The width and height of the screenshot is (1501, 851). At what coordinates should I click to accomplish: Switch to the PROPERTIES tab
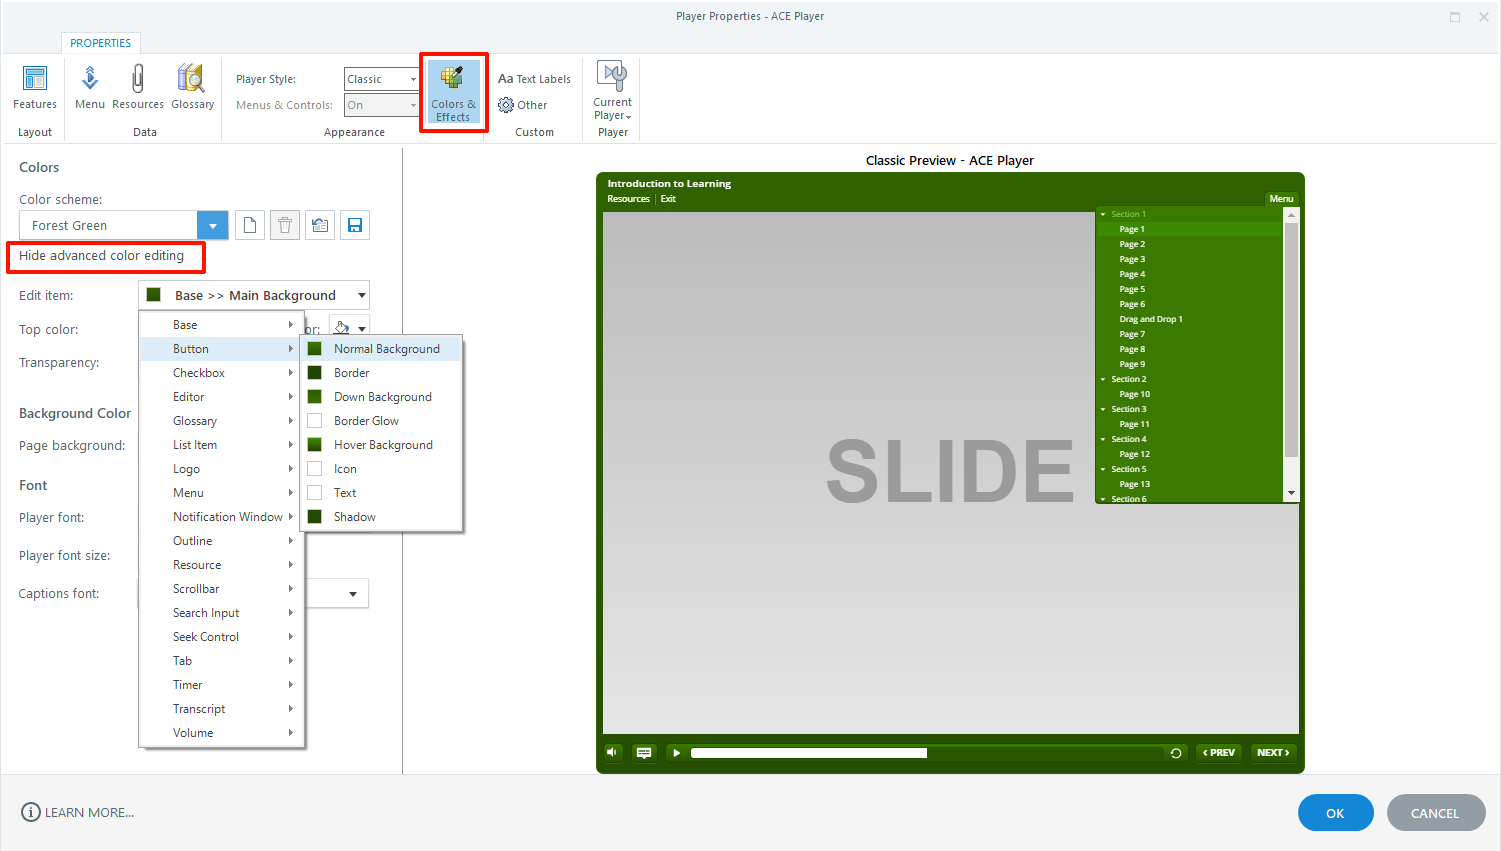tap(101, 42)
